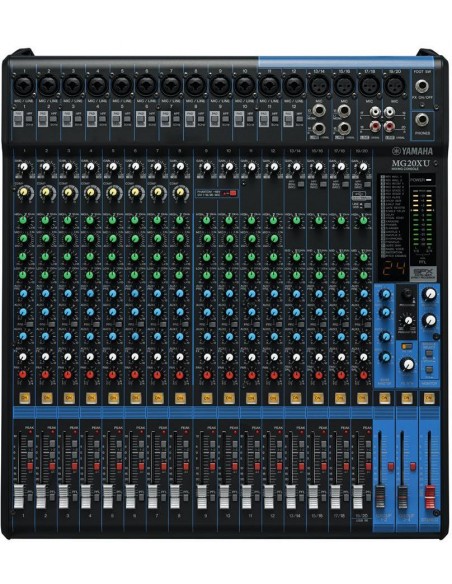Click the Yamaha logo

(x=412, y=151)
